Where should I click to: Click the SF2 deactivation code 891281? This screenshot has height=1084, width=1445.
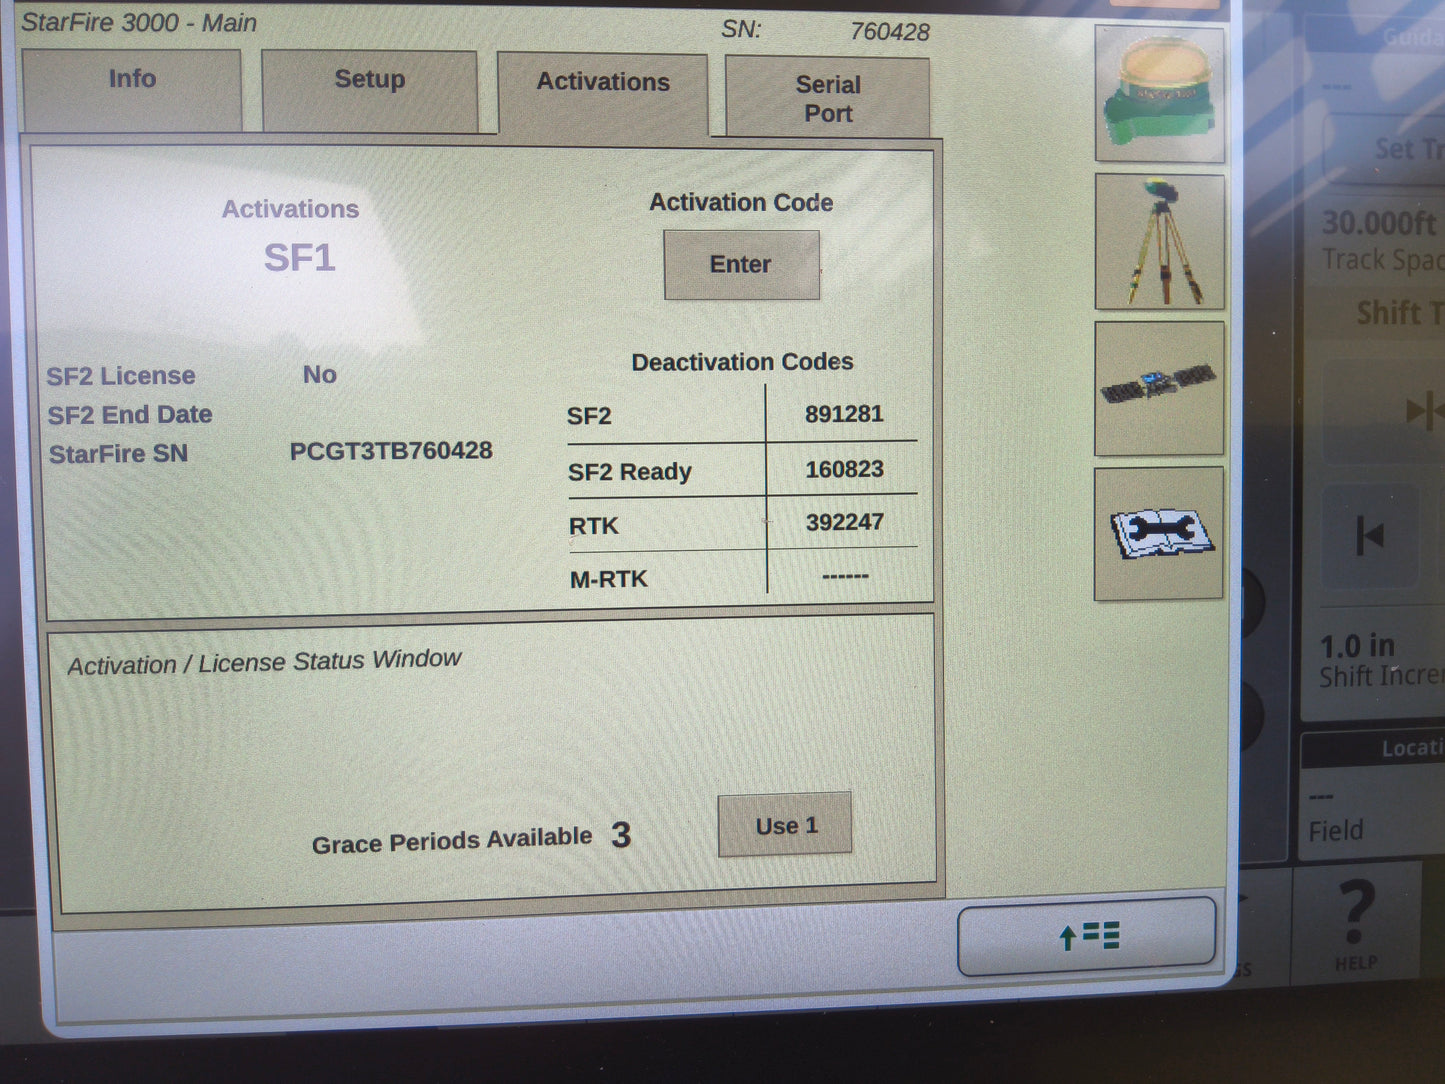(844, 414)
